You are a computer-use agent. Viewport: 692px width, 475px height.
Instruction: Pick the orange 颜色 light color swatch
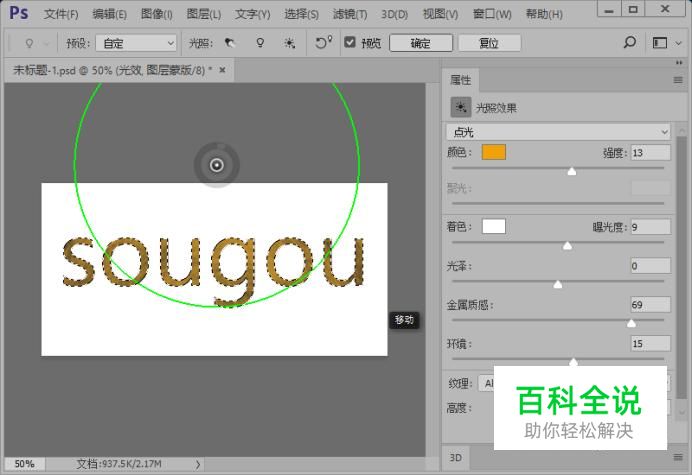click(x=494, y=152)
